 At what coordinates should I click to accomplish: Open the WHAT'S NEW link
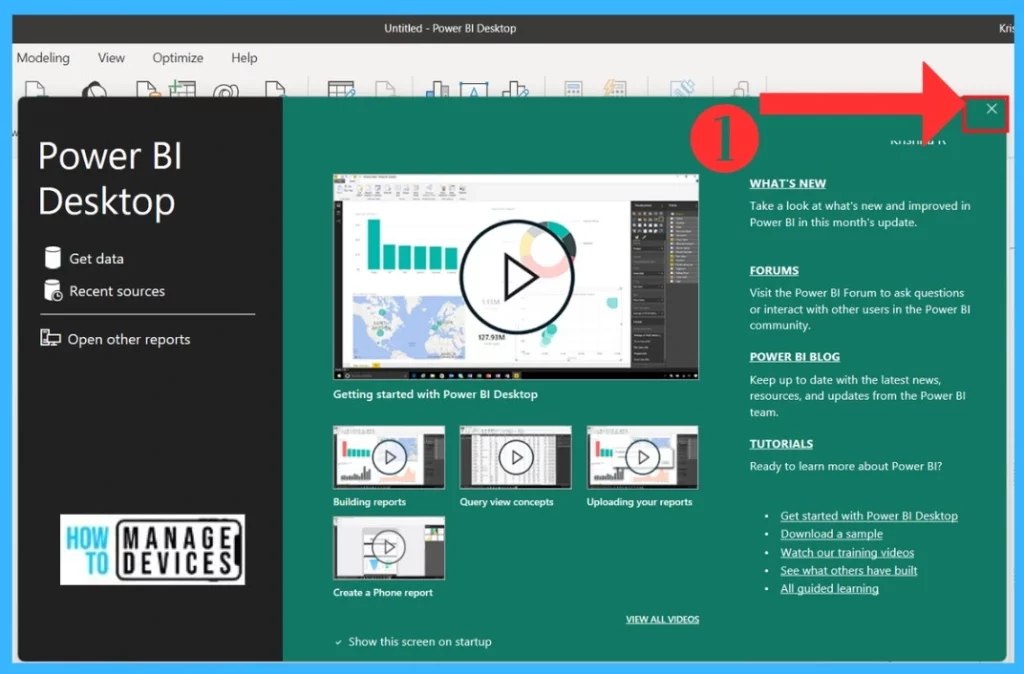pos(788,184)
